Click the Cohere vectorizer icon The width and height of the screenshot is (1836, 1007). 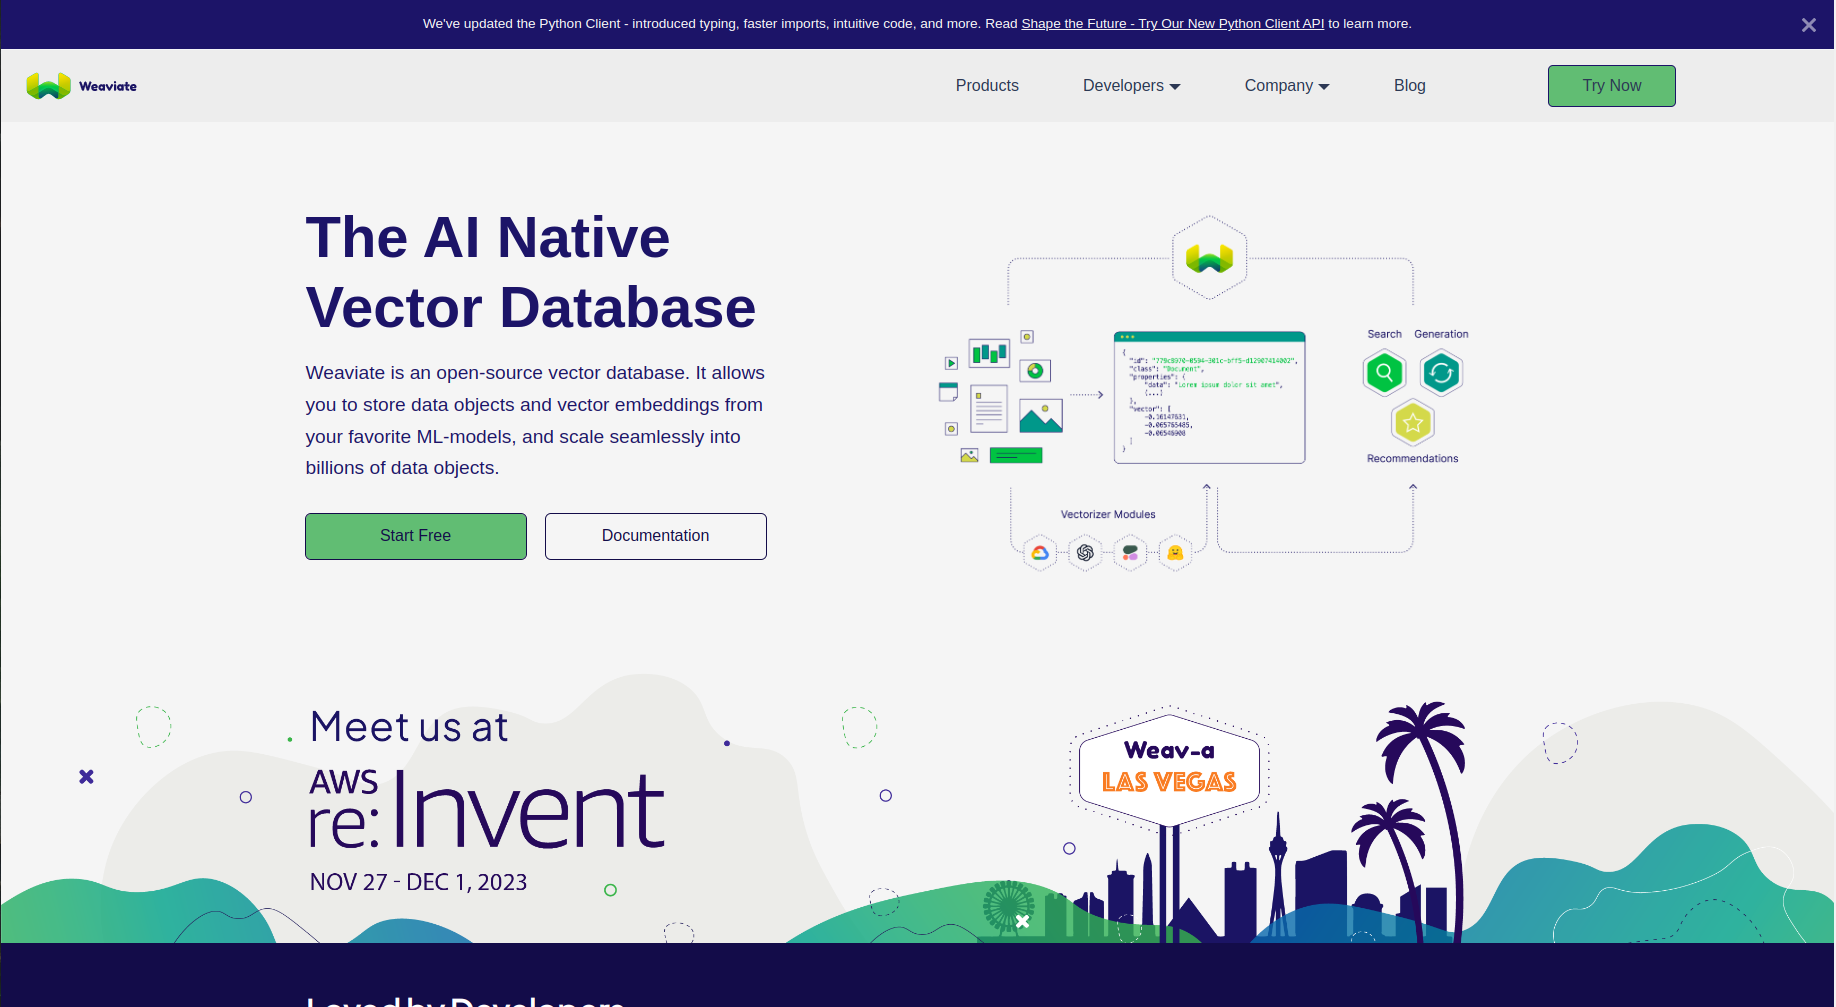pyautogui.click(x=1130, y=553)
